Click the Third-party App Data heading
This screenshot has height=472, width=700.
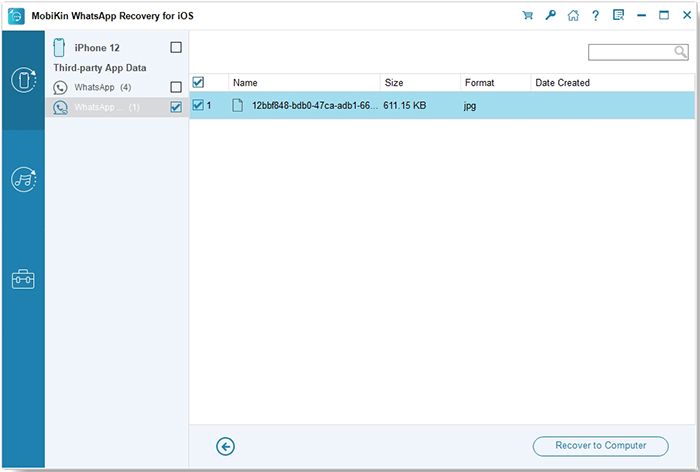[100, 68]
